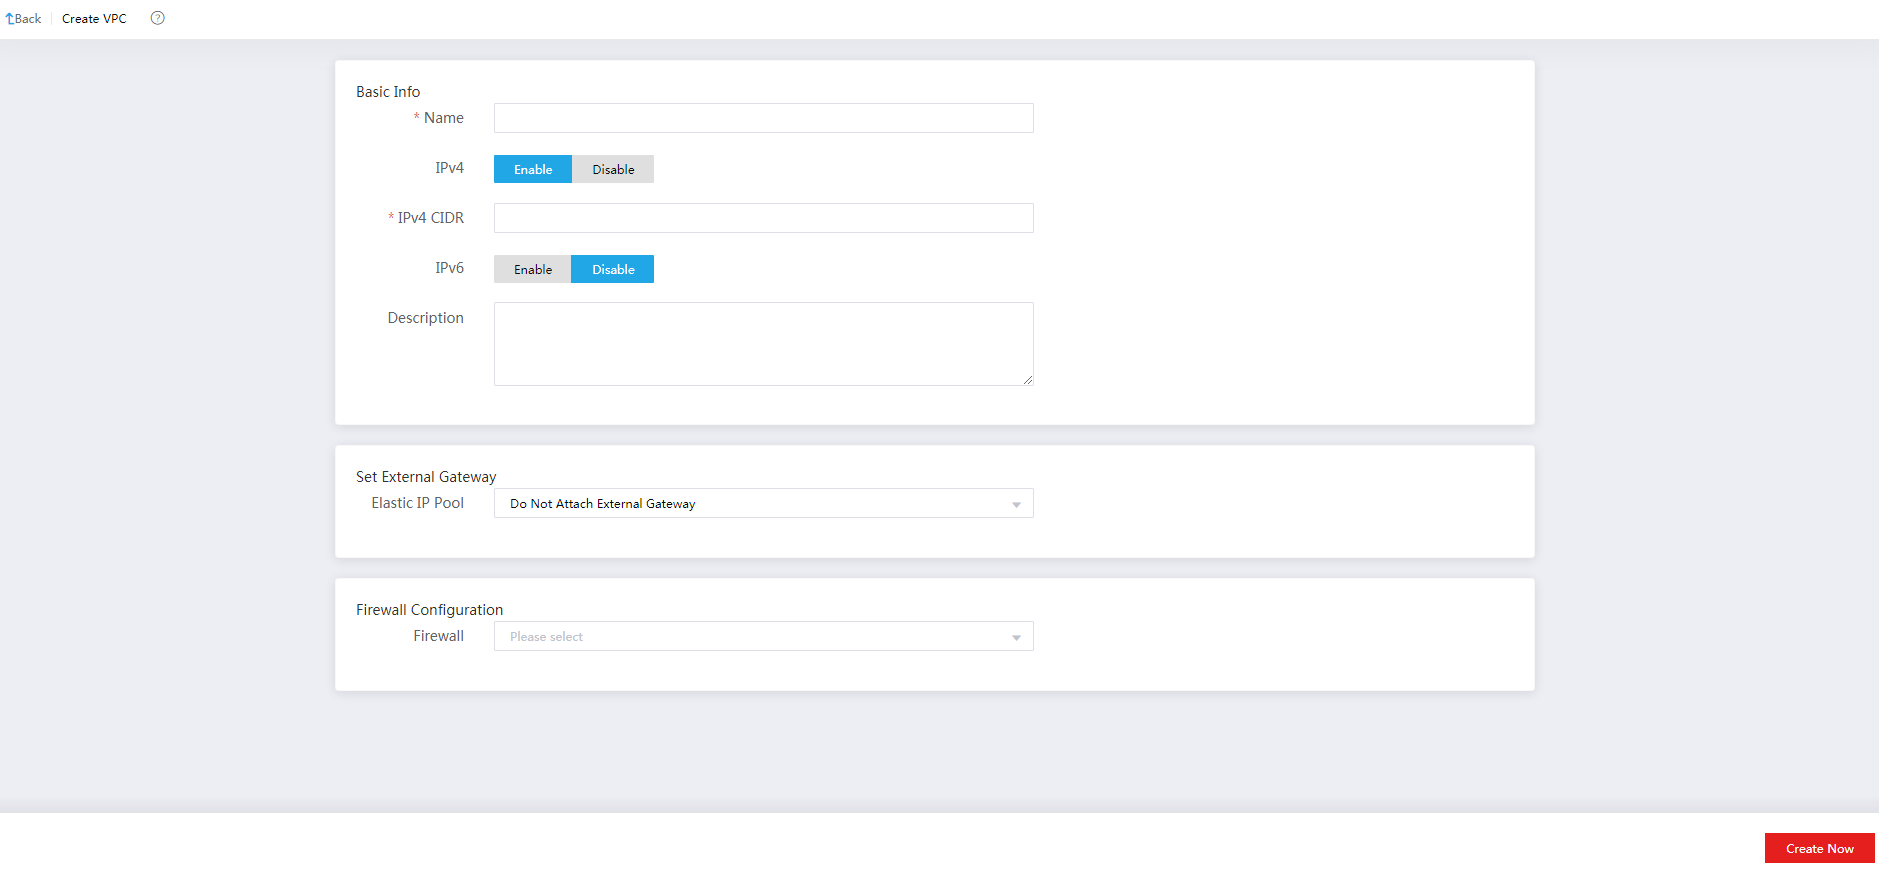This screenshot has height=870, width=1879.
Task: Click the Description box resize handle
Action: tap(1027, 379)
